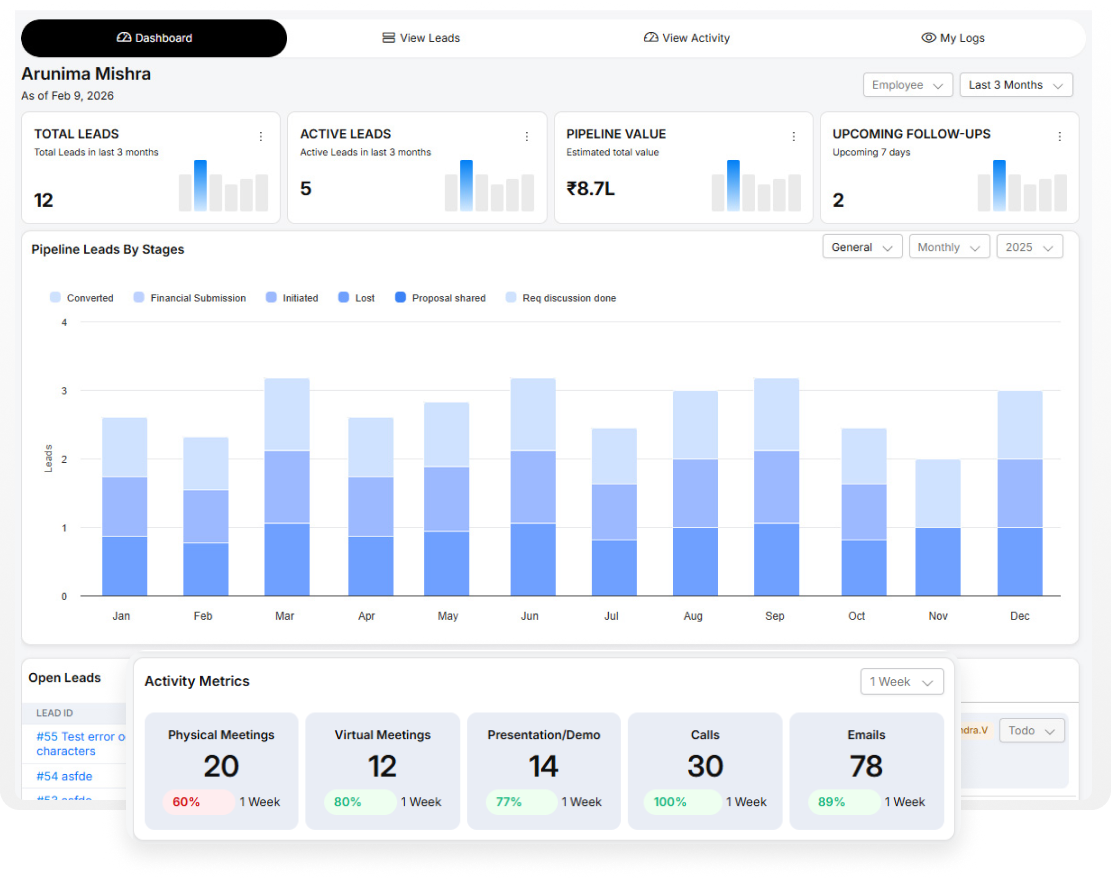Image resolution: width=1111 pixels, height=879 pixels.
Task: Click the Pipeline Value kebab menu icon
Action: click(794, 136)
